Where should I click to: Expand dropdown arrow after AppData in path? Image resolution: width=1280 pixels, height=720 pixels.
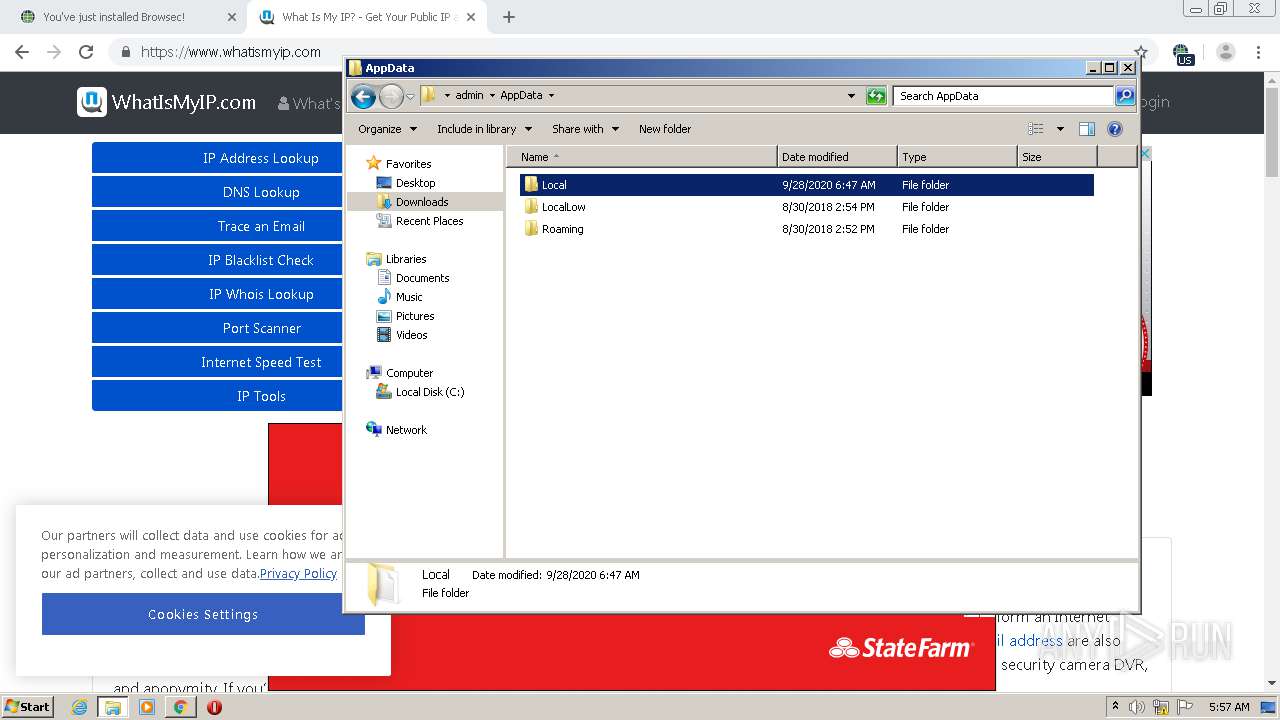tap(551, 96)
